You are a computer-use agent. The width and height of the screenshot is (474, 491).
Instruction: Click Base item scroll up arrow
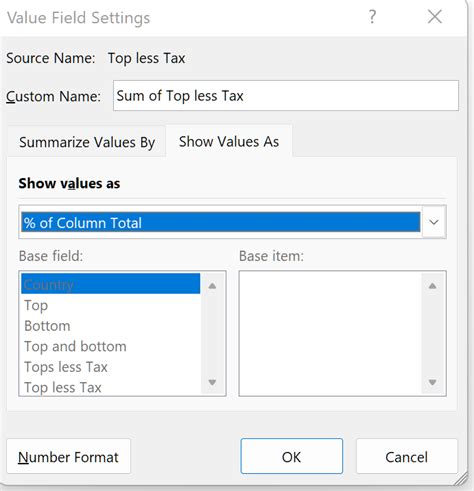pos(432,286)
